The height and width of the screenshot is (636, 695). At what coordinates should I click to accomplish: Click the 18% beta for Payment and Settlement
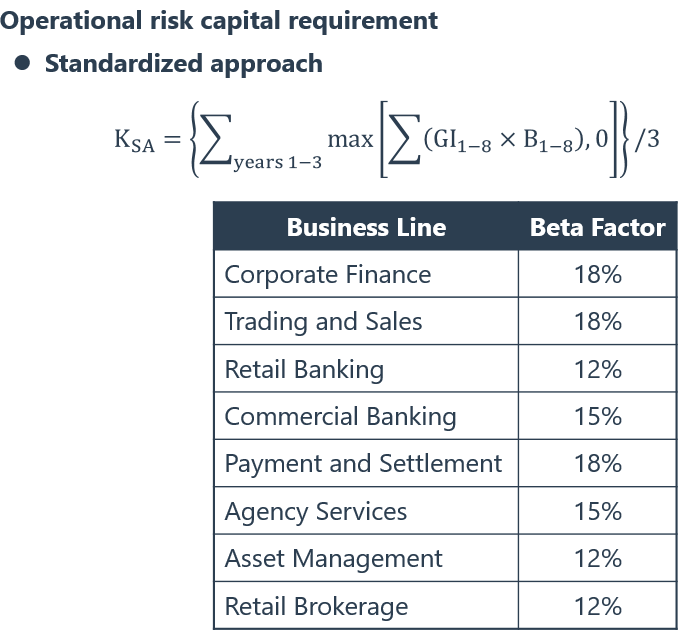coord(598,464)
